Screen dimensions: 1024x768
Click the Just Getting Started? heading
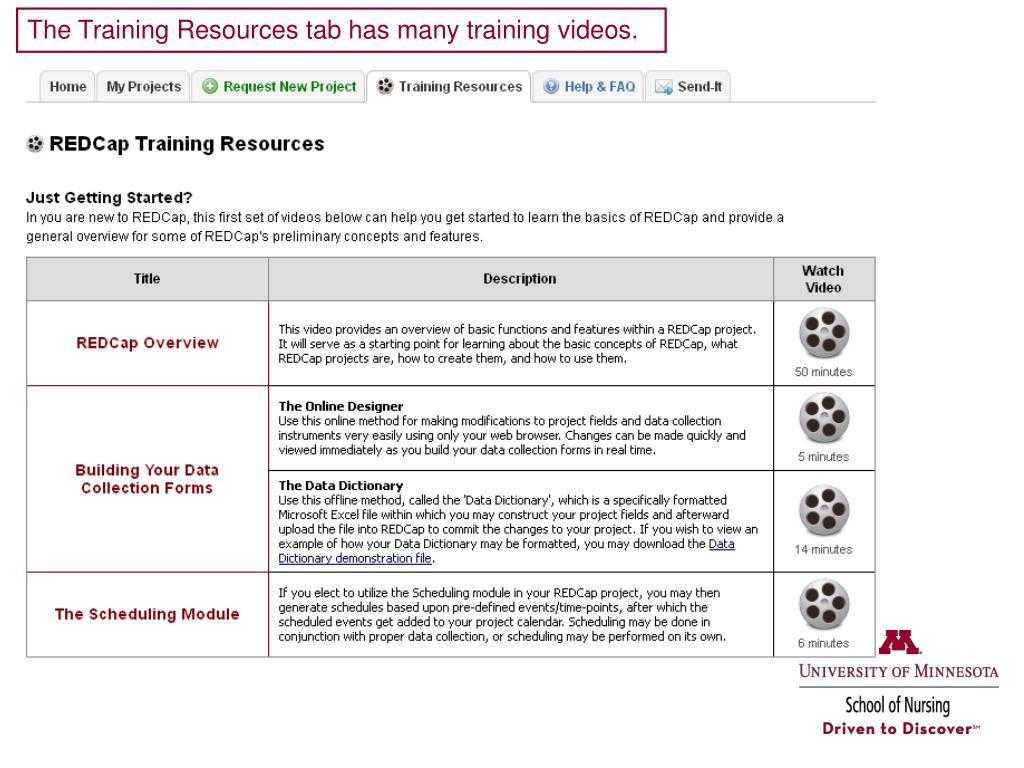[x=109, y=197]
